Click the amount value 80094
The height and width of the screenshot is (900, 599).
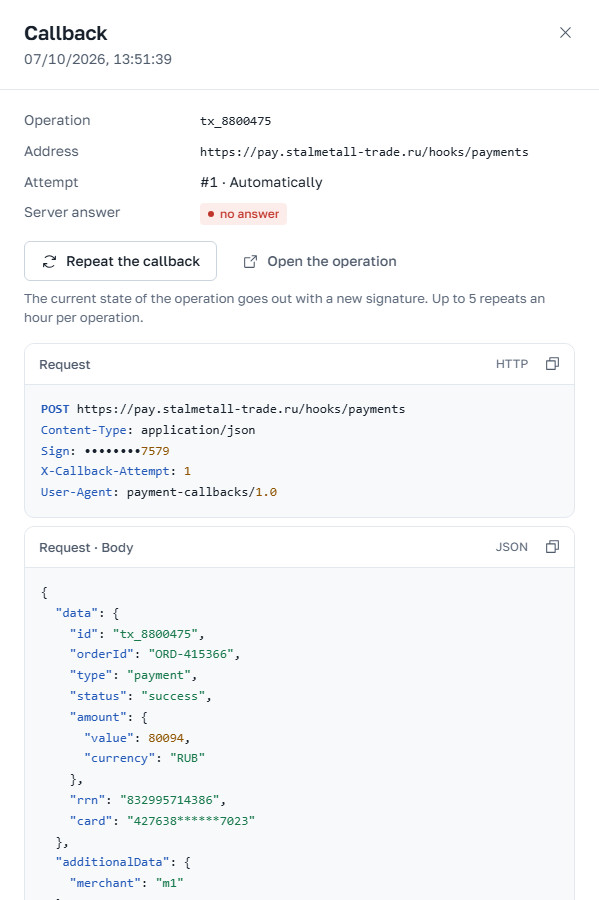point(166,738)
